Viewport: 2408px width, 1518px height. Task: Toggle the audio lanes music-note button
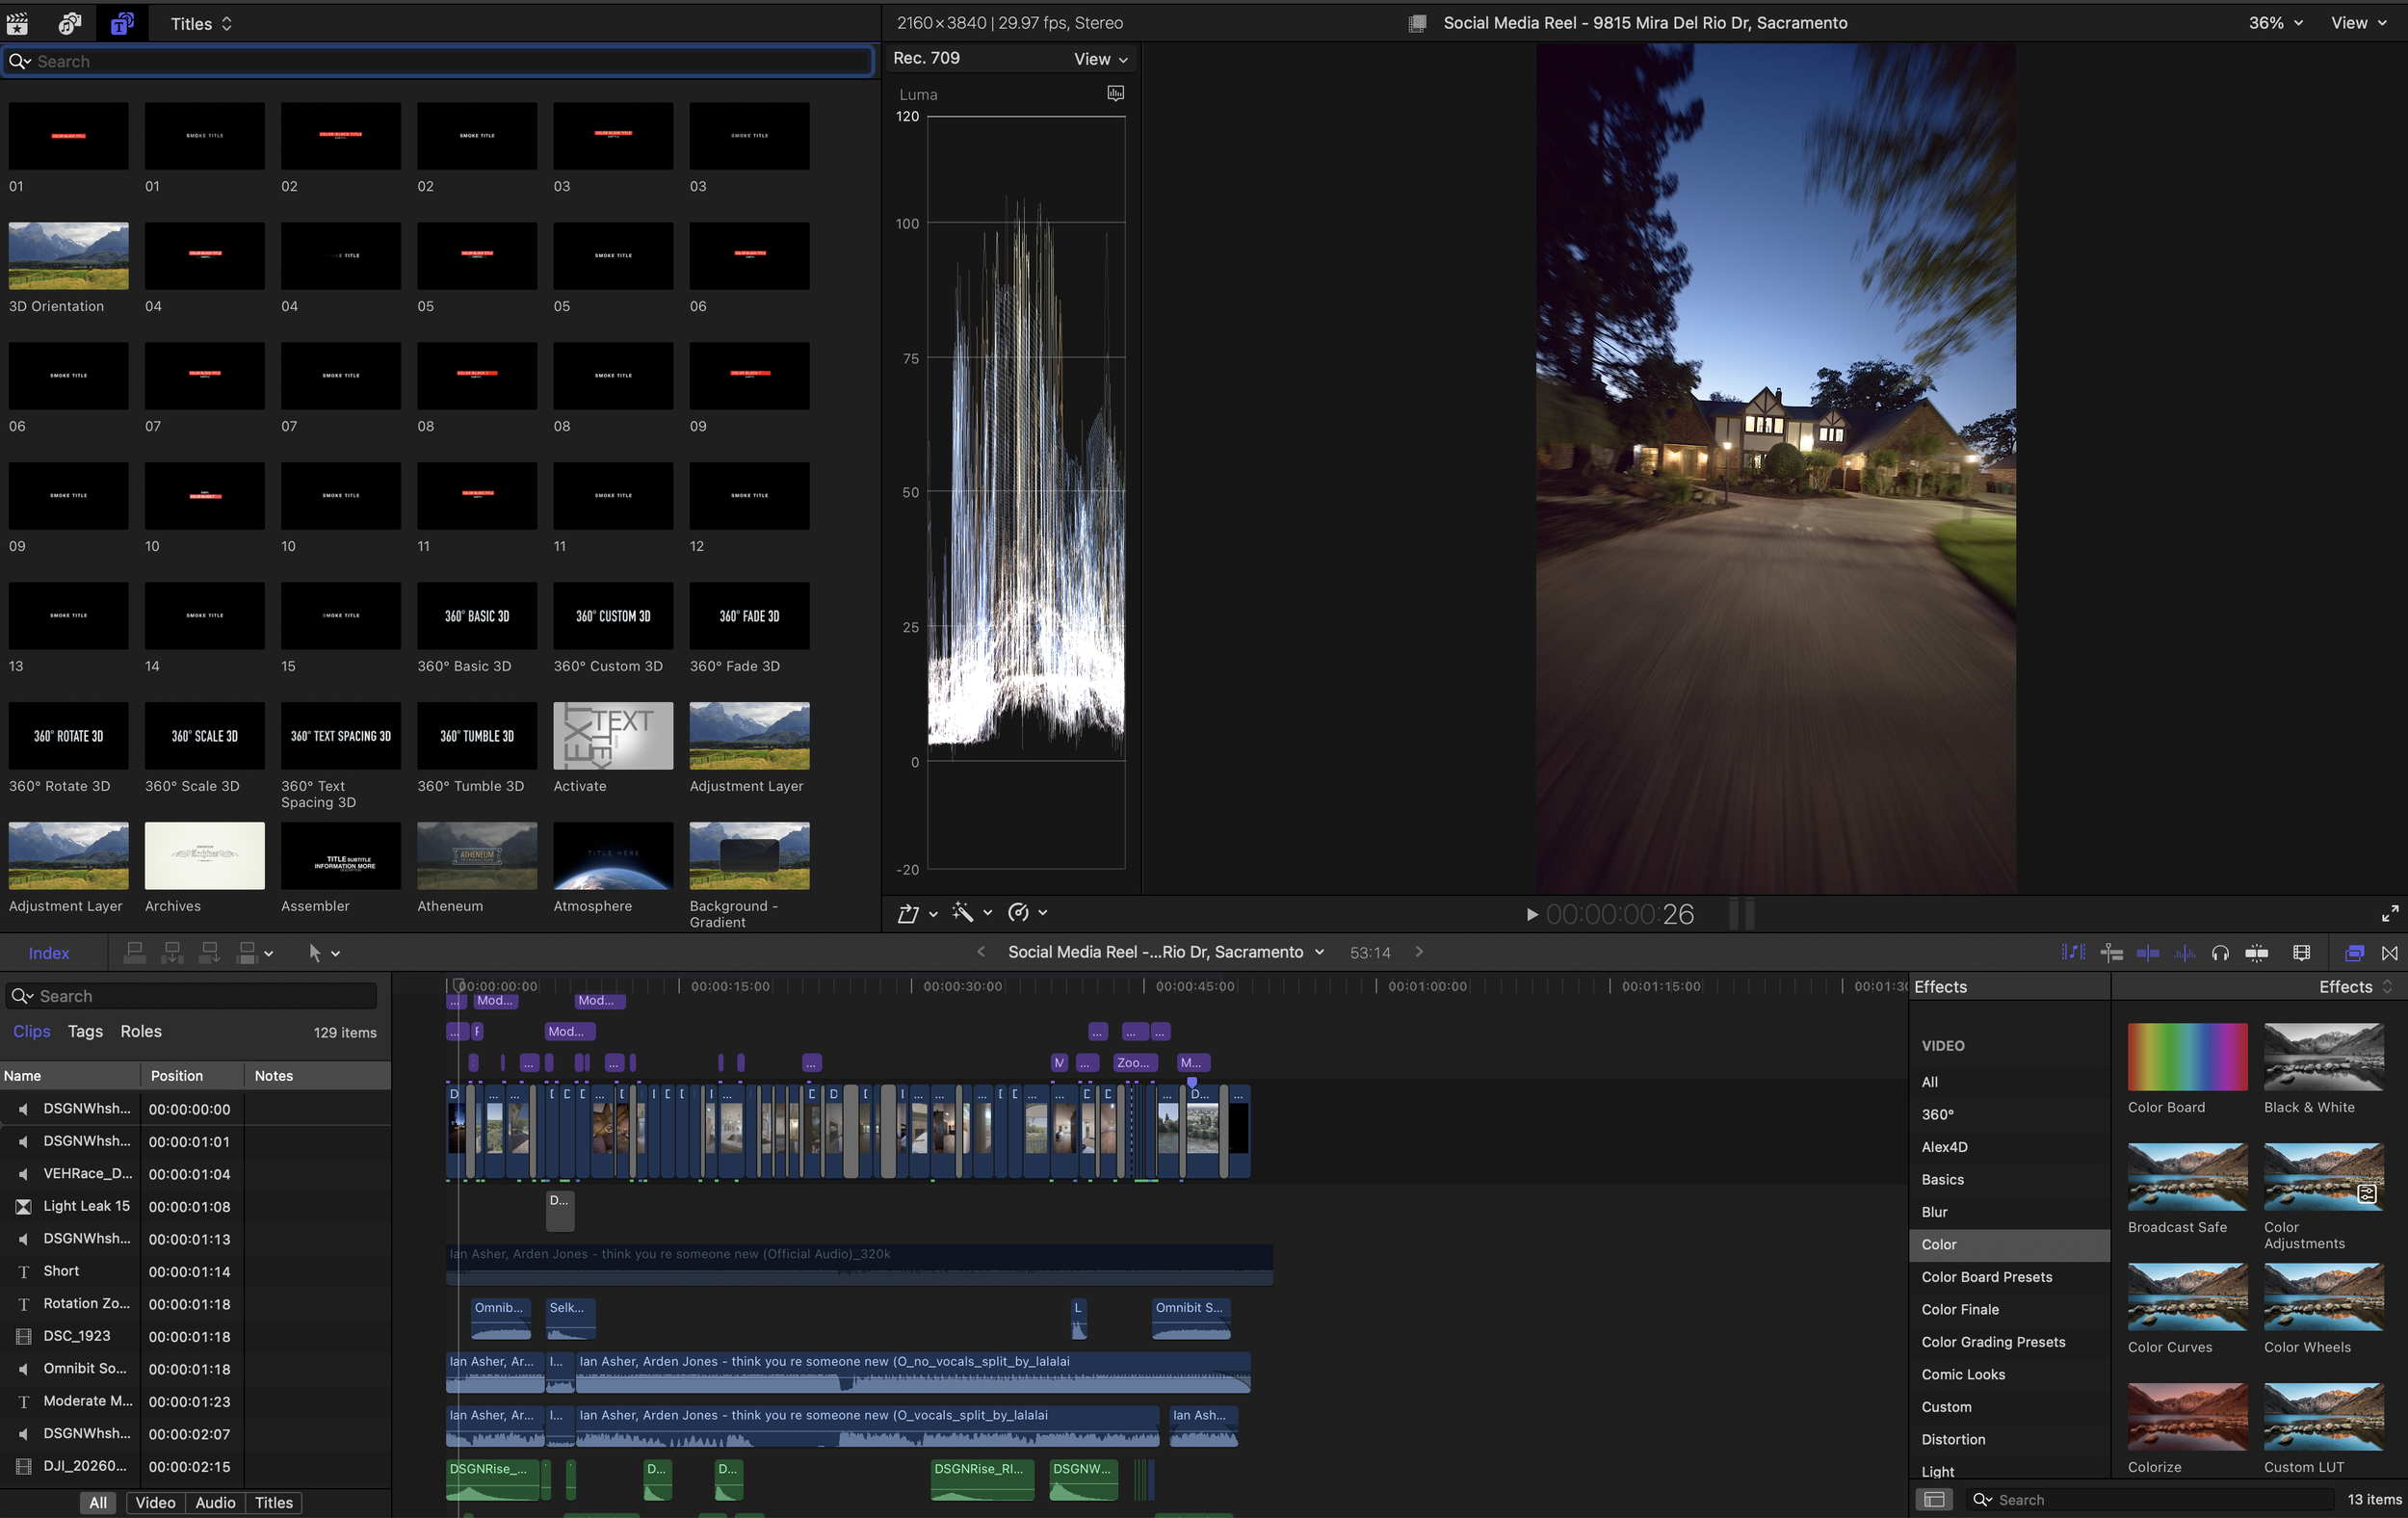click(2073, 952)
